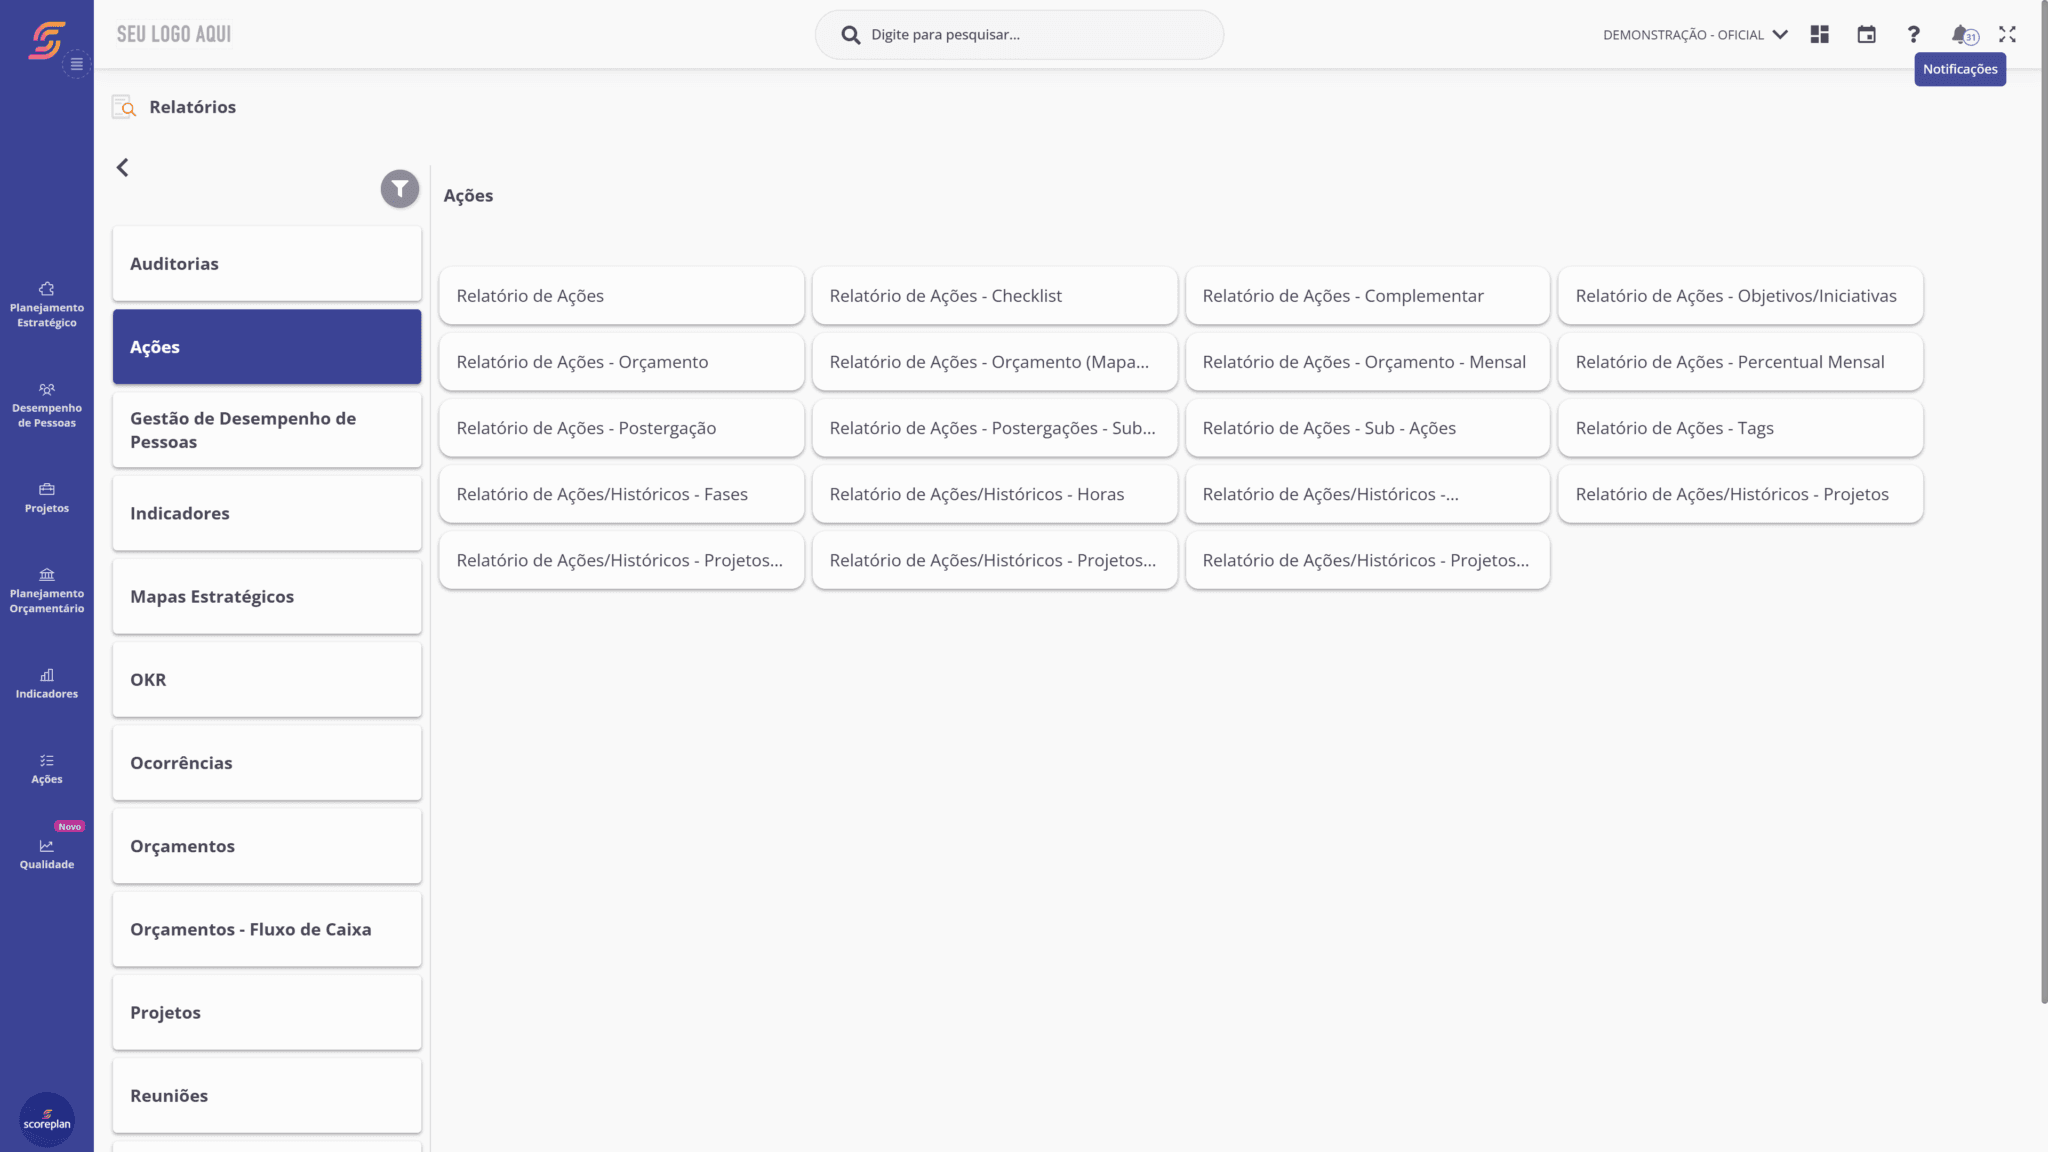Select the Auditorias category
The image size is (2048, 1152).
(x=266, y=263)
